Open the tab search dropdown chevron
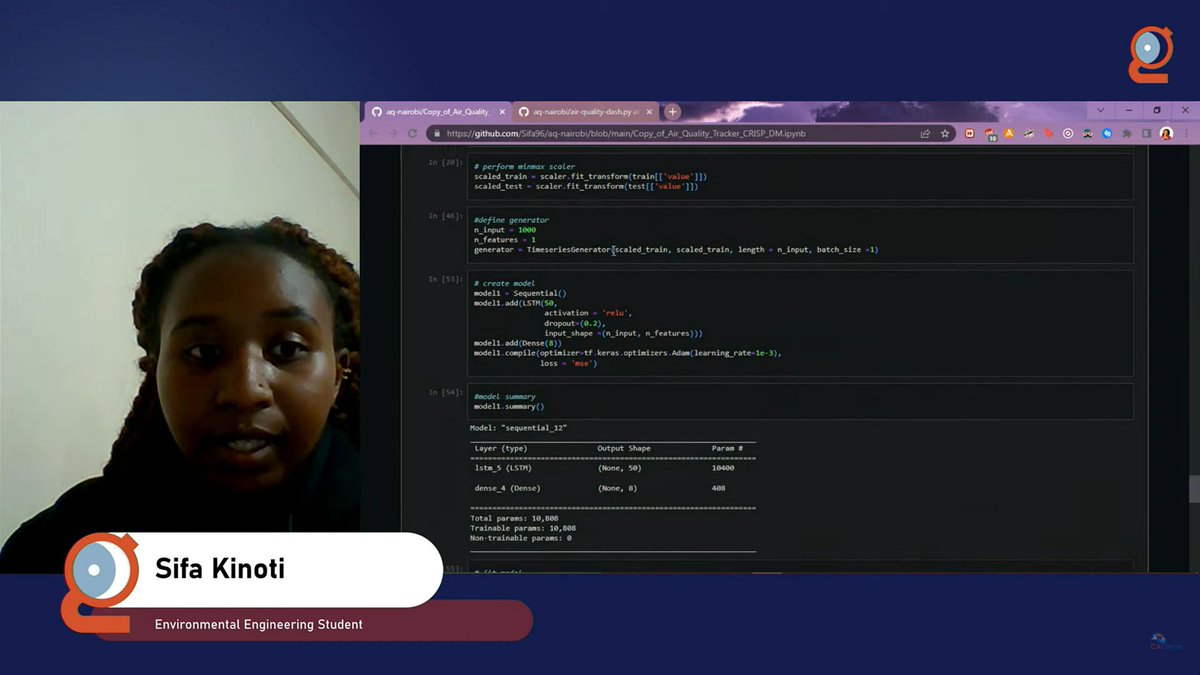This screenshot has width=1200, height=675. click(x=1100, y=110)
